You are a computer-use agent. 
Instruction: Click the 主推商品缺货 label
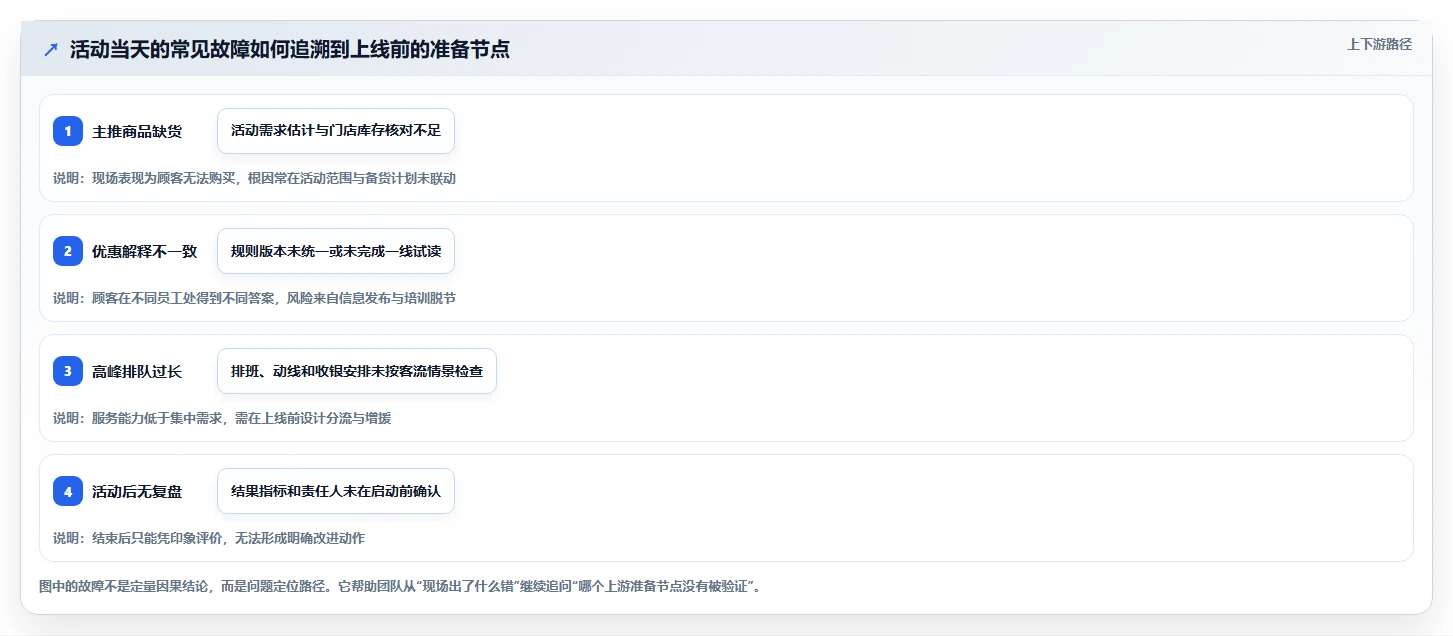coord(137,131)
